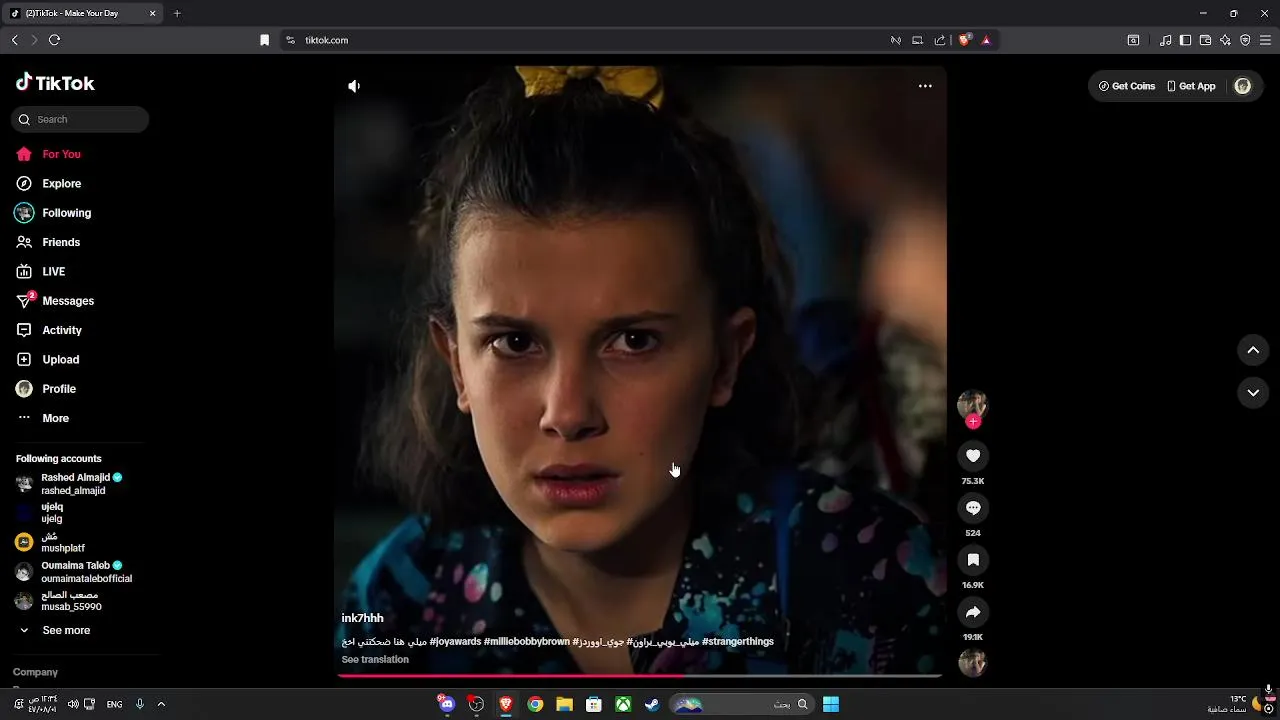Image resolution: width=1280 pixels, height=720 pixels.
Task: Go to Friends page
Action: (x=48, y=242)
